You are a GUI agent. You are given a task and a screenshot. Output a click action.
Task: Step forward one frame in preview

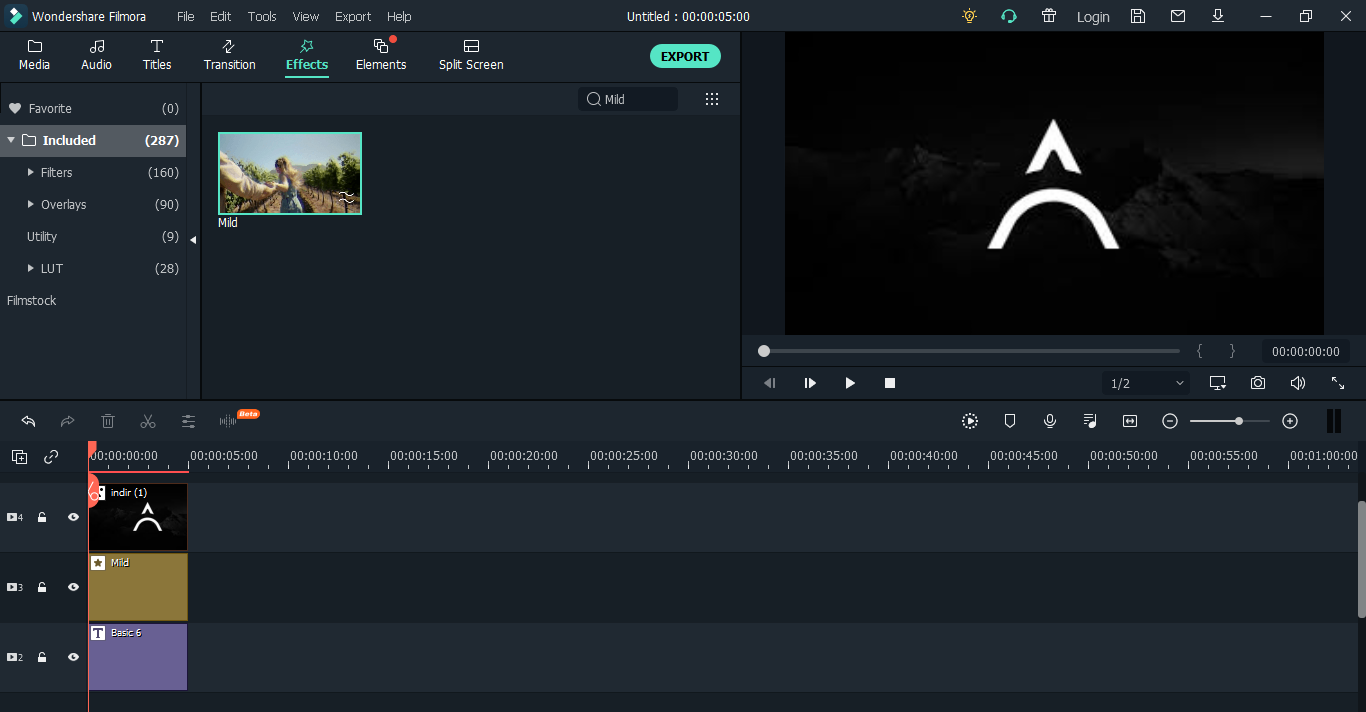pos(810,383)
